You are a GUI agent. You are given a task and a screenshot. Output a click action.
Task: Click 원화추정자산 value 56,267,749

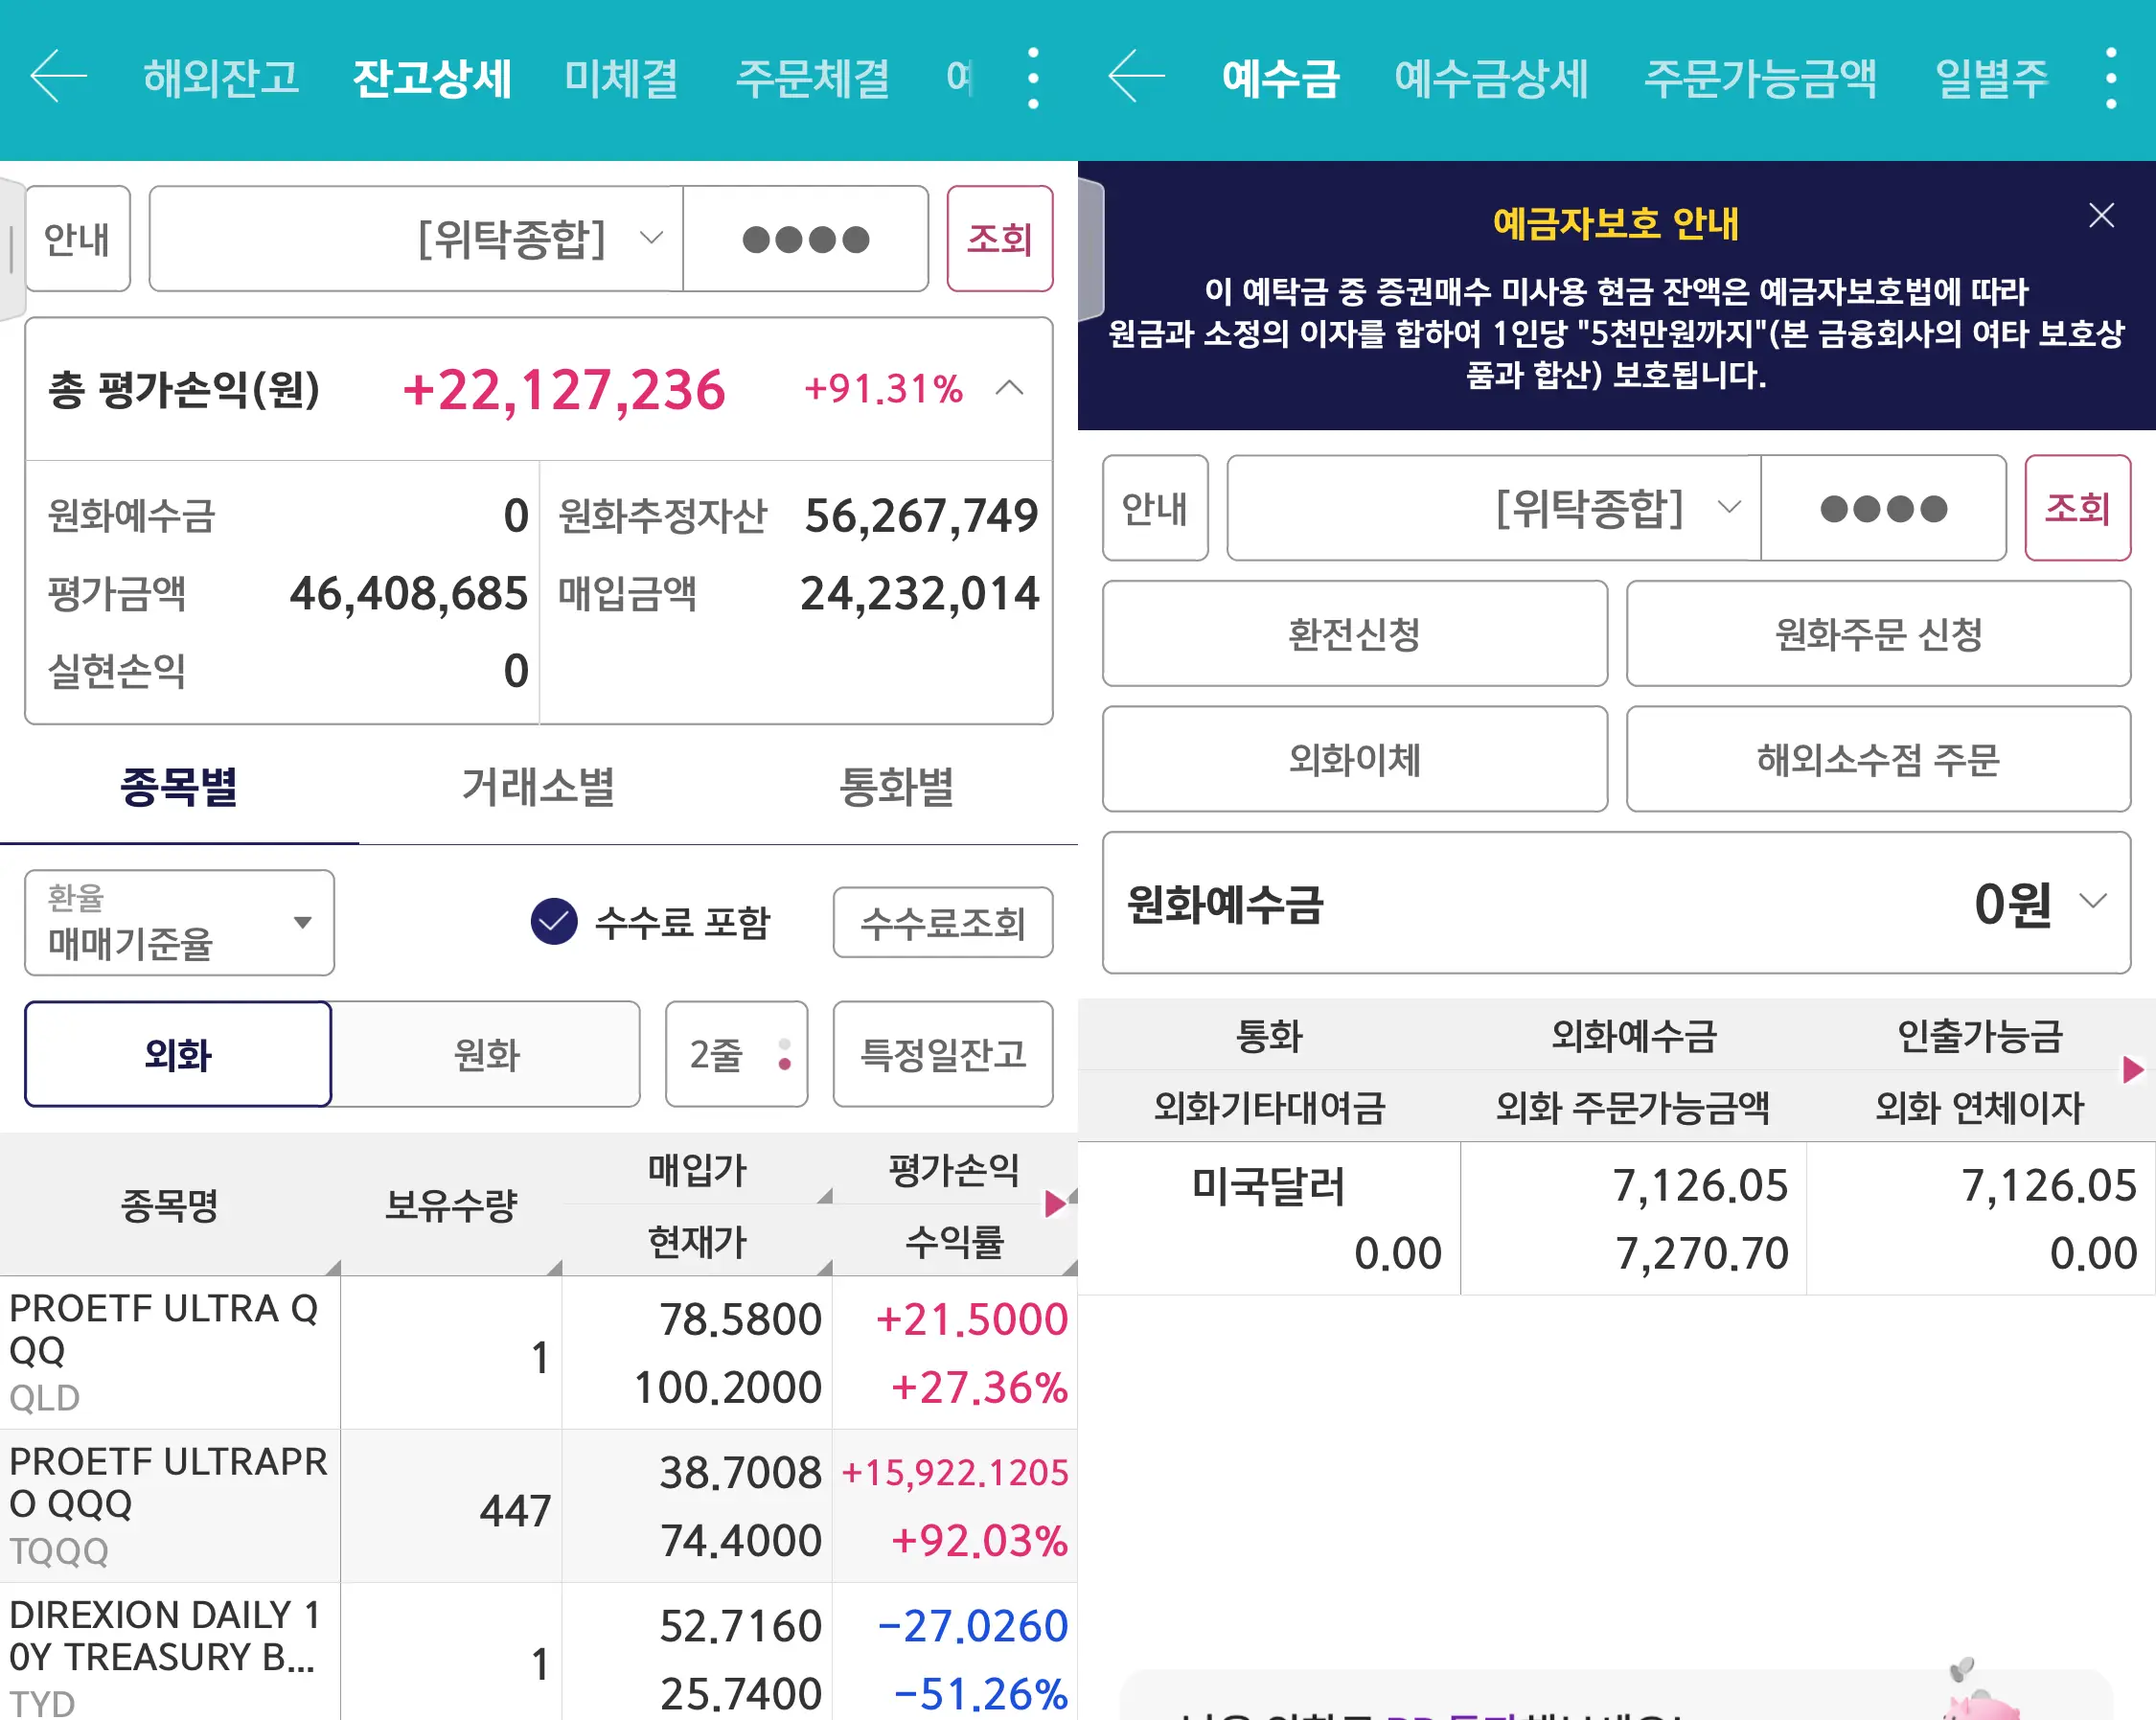click(921, 516)
